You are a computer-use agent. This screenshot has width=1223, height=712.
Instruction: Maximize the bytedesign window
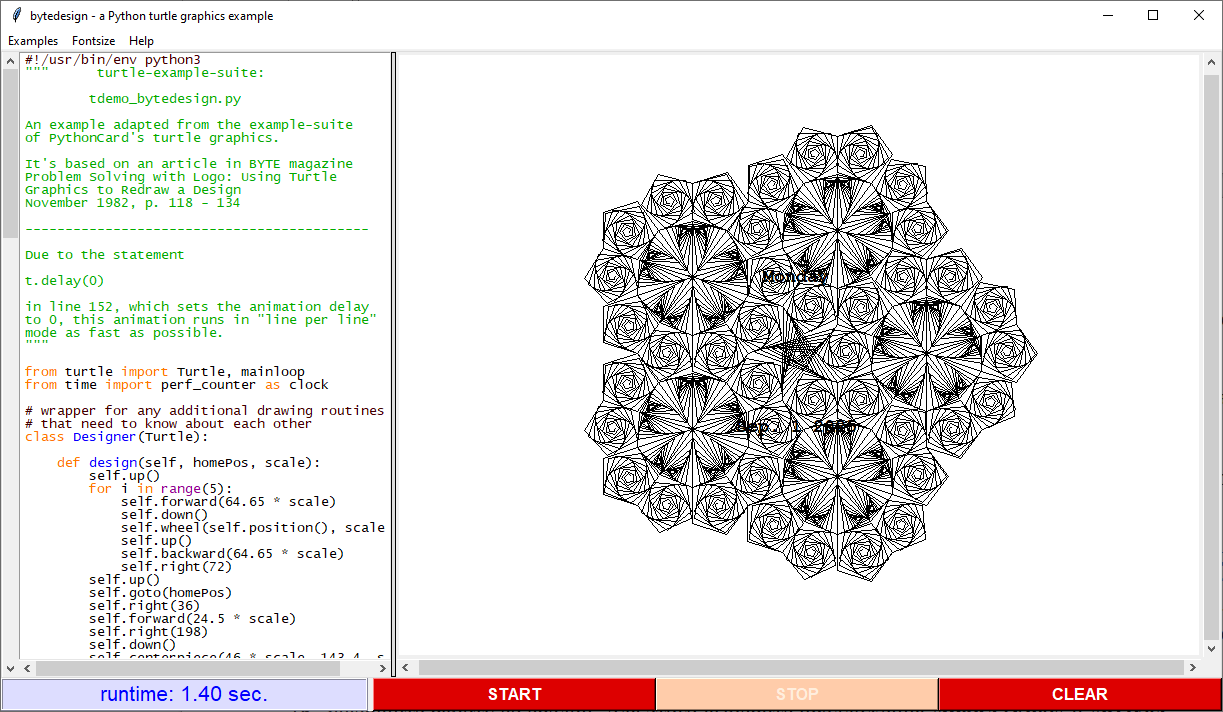tap(1153, 15)
